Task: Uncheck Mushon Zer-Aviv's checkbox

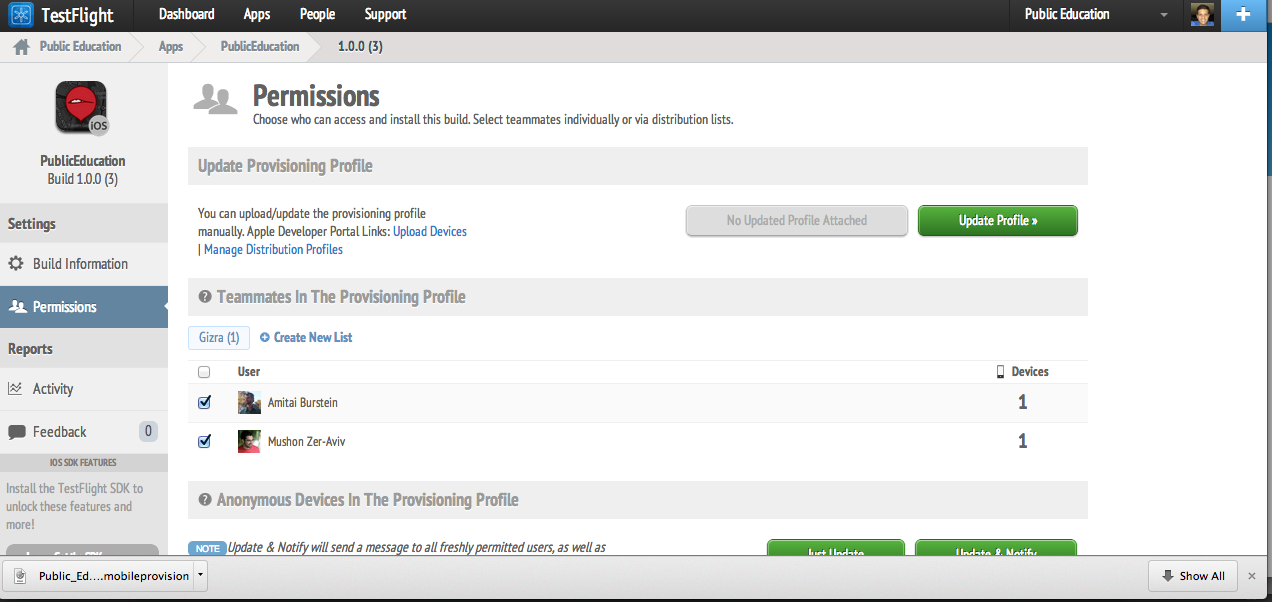Action: tap(204, 440)
